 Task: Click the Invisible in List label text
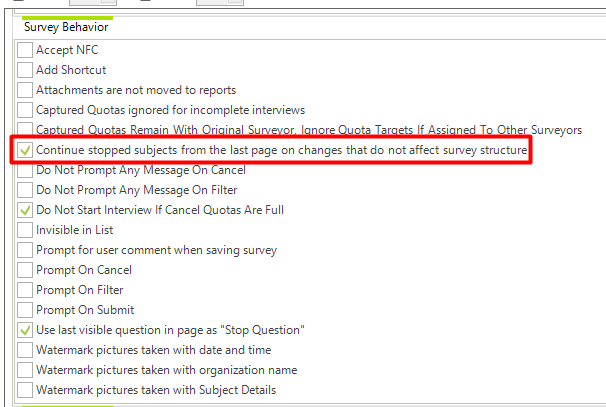point(75,230)
